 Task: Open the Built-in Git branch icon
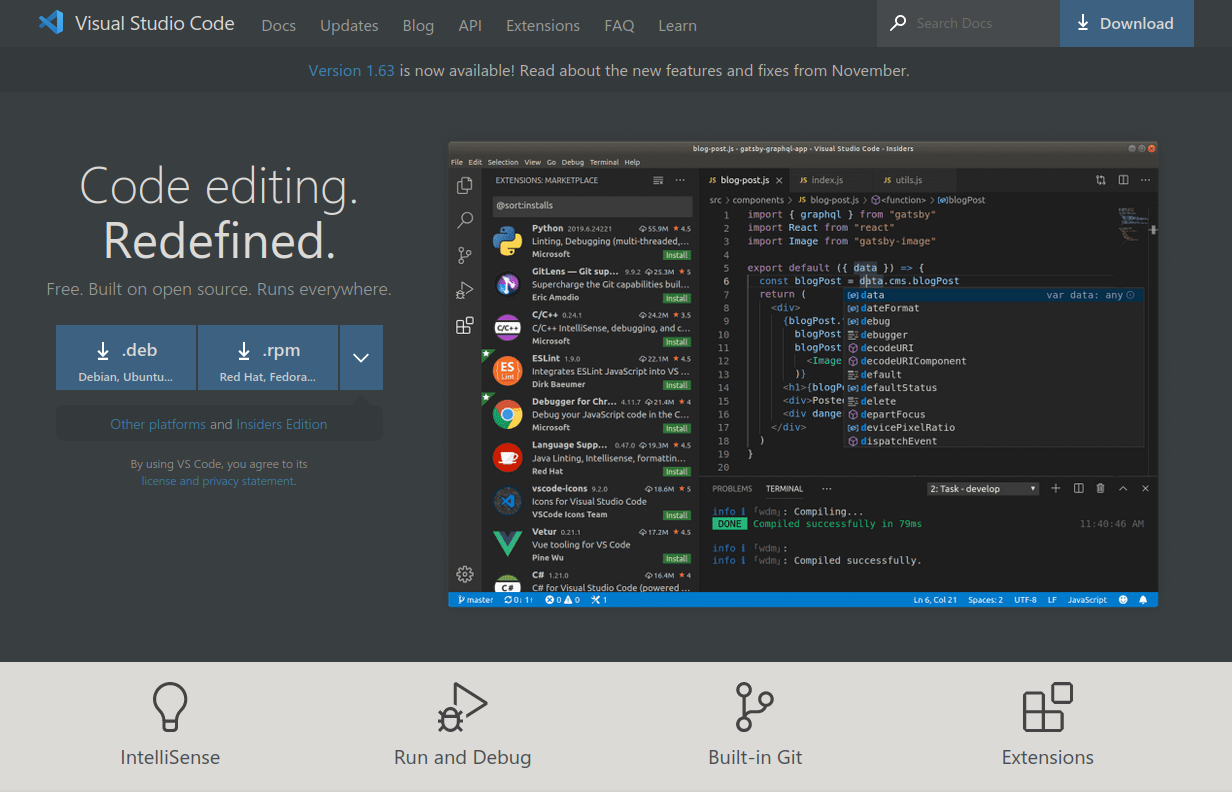(x=755, y=708)
